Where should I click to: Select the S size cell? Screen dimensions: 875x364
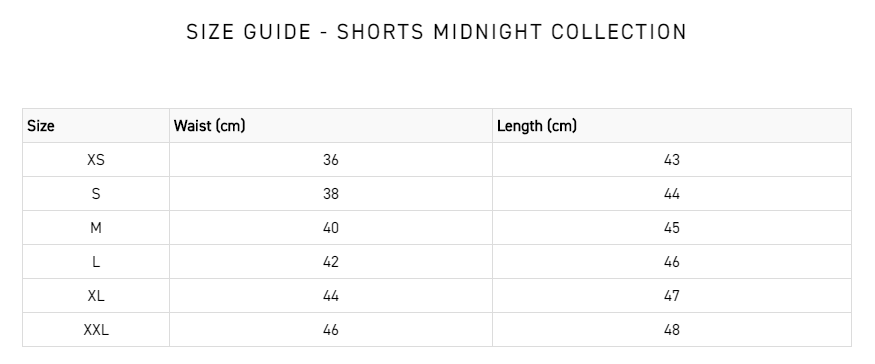point(96,194)
